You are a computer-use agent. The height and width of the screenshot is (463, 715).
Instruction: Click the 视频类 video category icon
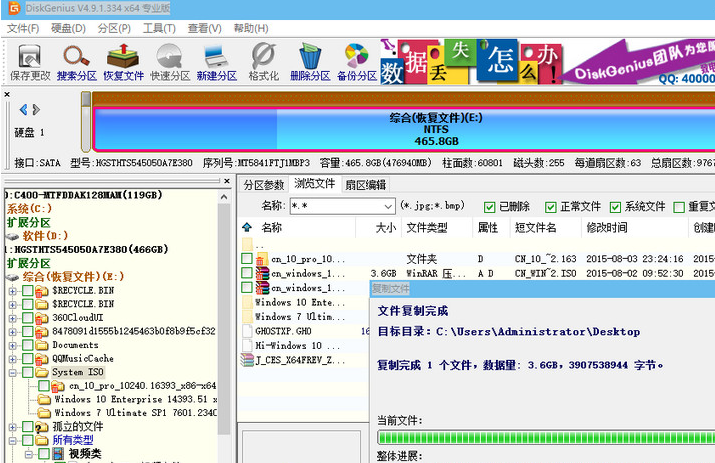[x=58, y=453]
